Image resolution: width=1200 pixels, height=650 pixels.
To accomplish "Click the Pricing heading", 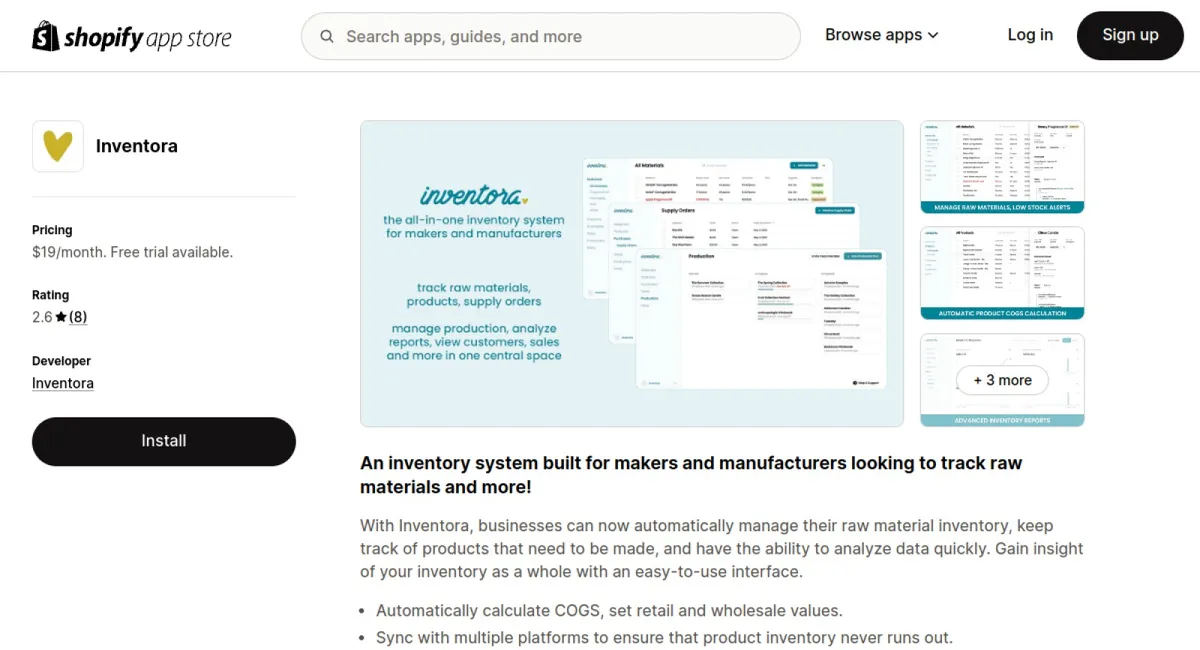I will pos(52,230).
